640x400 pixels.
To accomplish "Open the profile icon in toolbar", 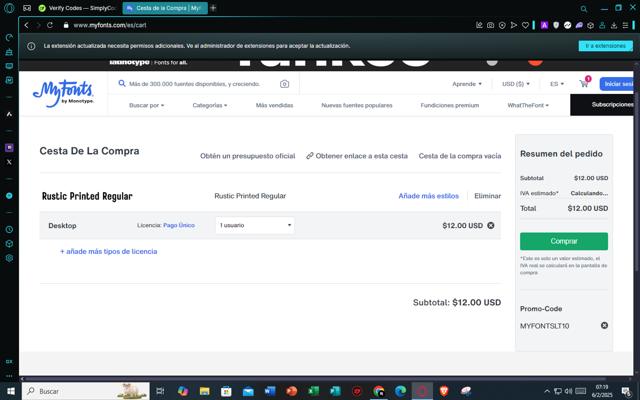I will [x=602, y=25].
